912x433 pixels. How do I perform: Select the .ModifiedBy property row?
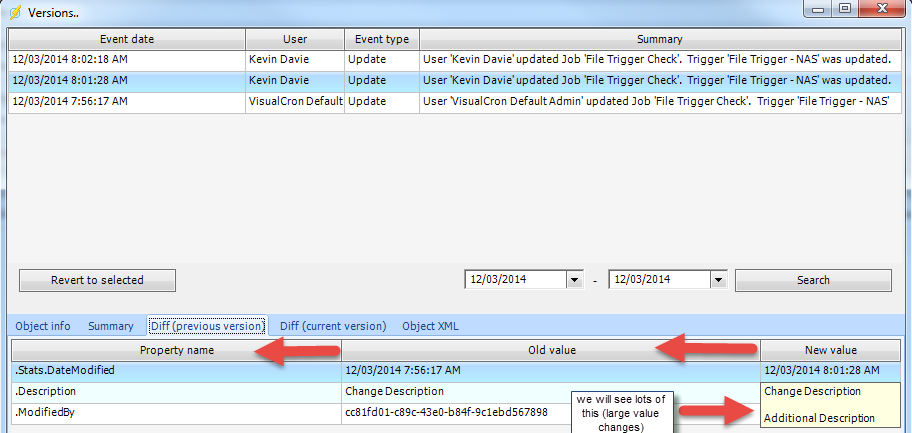[175, 412]
